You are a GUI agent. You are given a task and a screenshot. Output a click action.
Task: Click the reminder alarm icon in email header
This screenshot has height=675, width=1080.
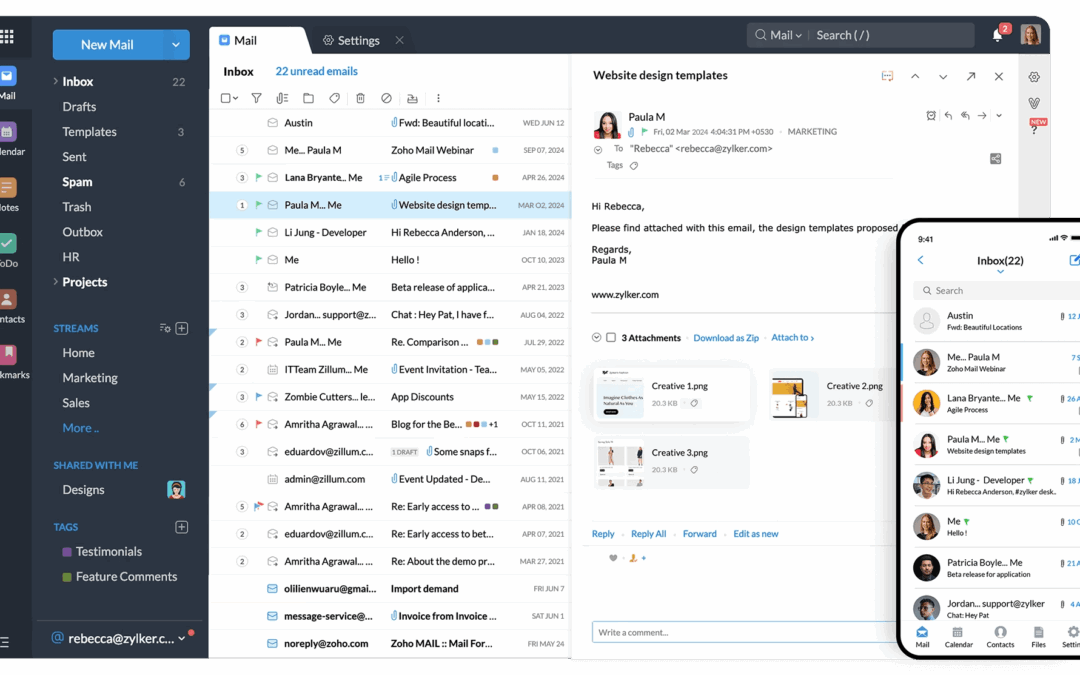tap(931, 116)
